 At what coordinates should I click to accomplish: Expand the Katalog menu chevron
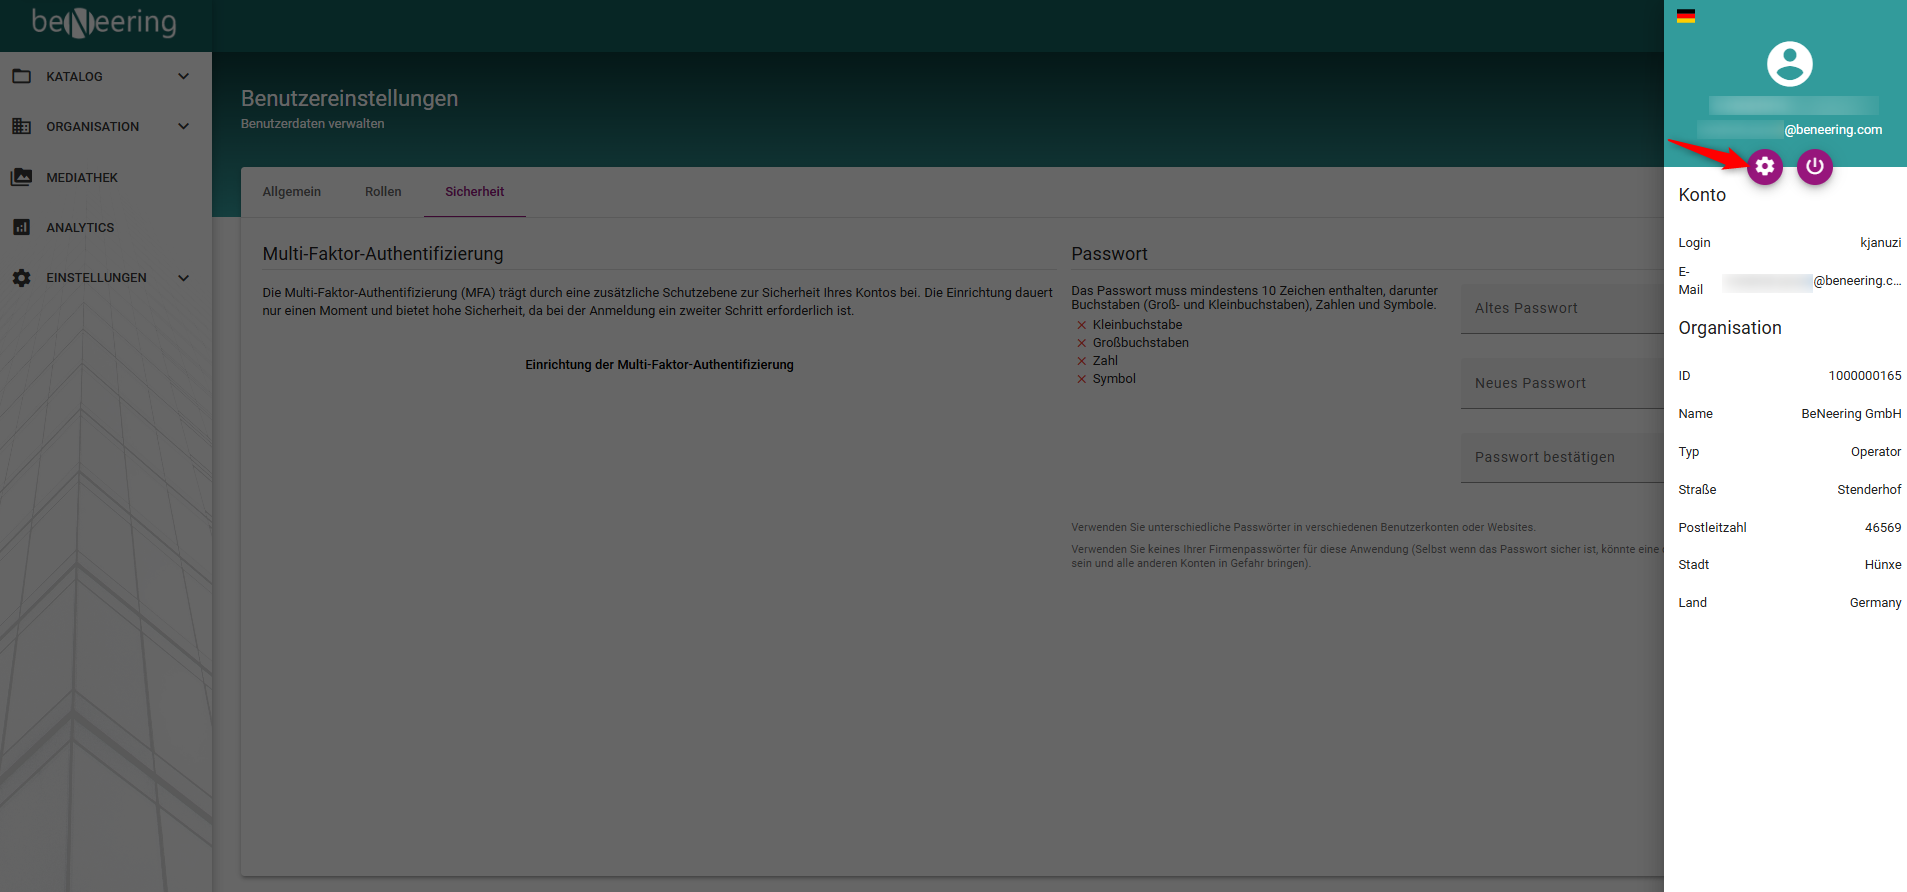[183, 77]
